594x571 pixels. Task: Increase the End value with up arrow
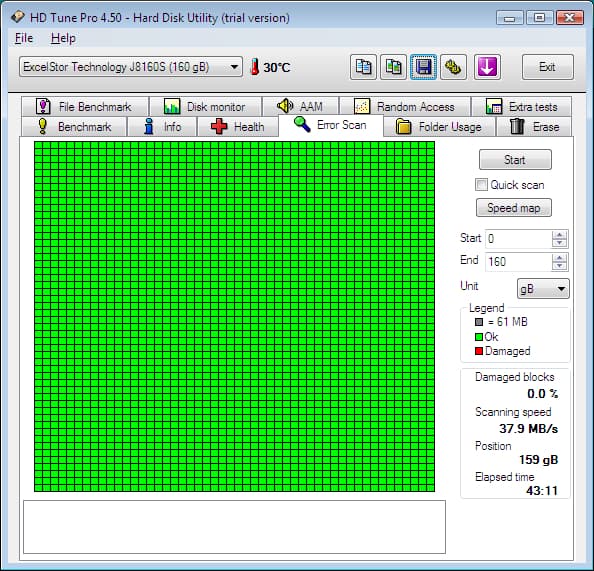[560, 257]
